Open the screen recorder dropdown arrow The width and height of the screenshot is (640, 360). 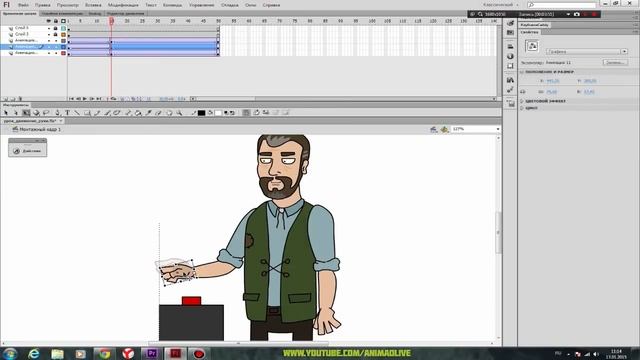568,14
